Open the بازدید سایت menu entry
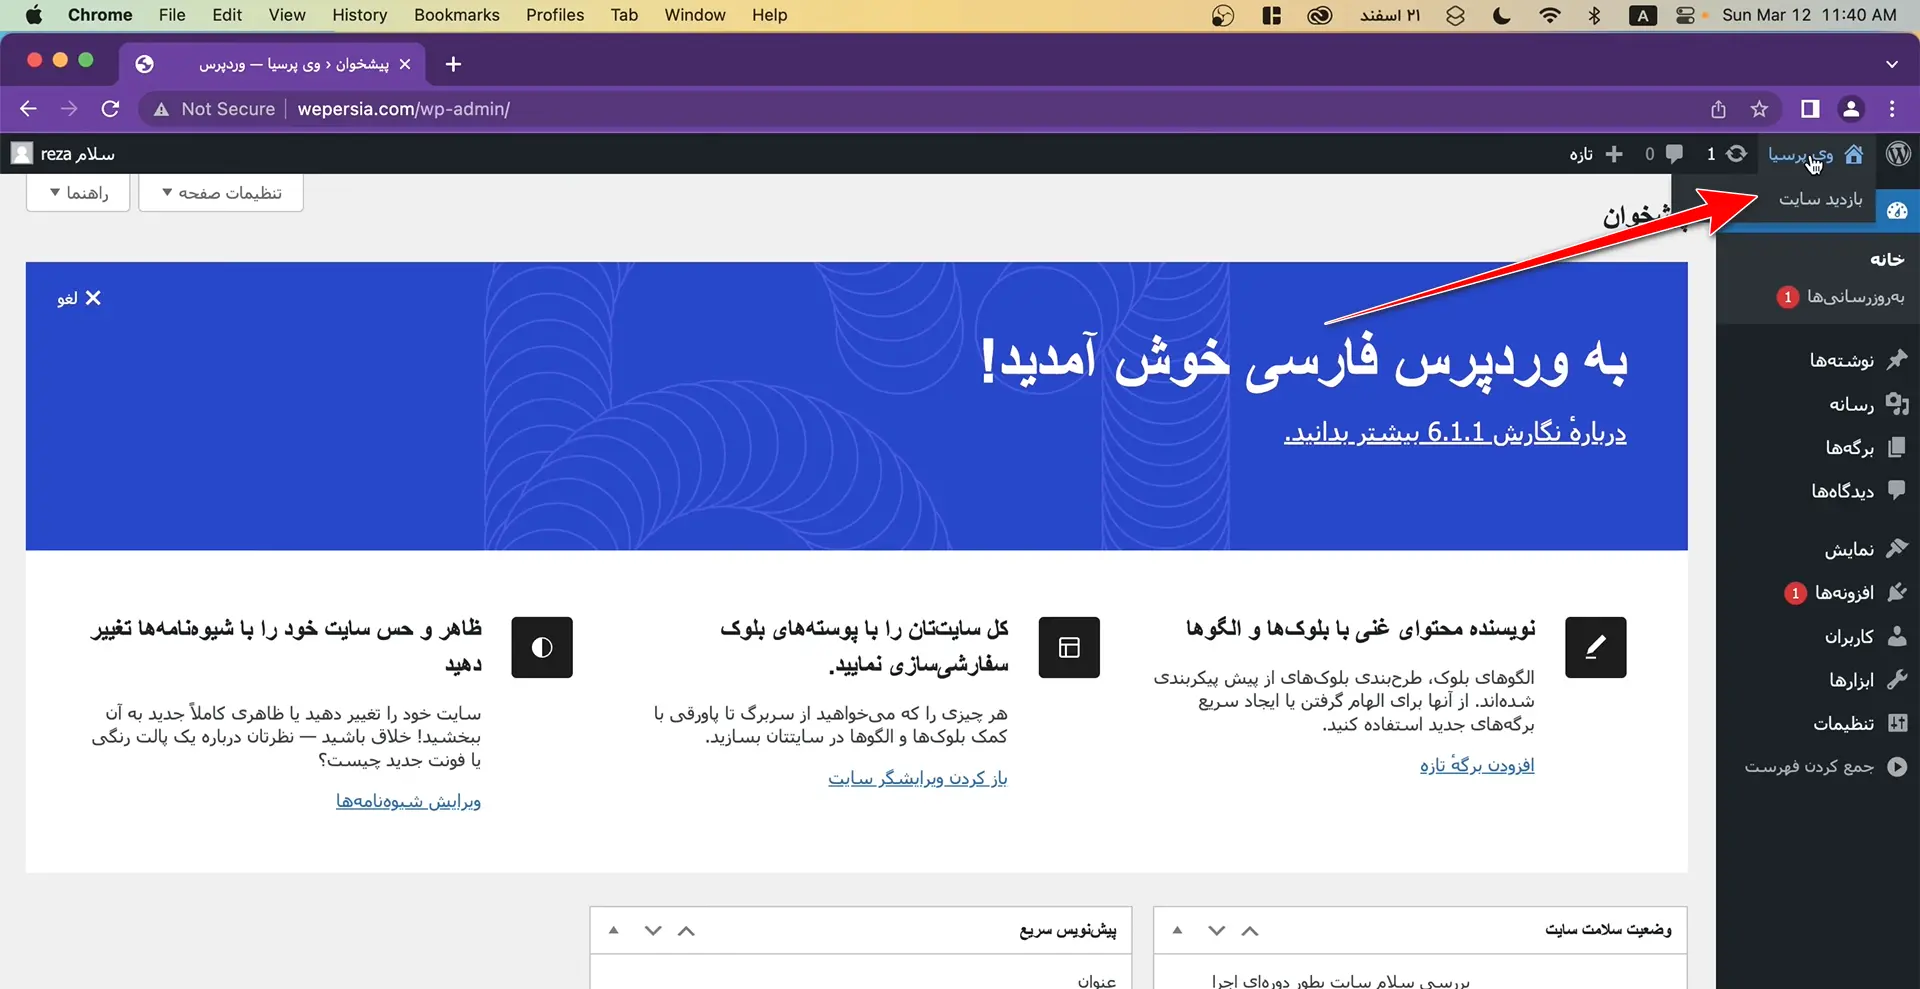This screenshot has height=989, width=1920. (1820, 199)
